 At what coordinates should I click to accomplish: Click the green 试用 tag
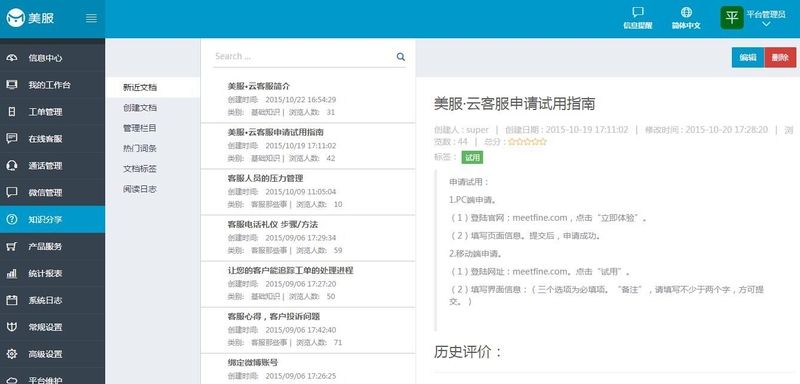click(472, 158)
